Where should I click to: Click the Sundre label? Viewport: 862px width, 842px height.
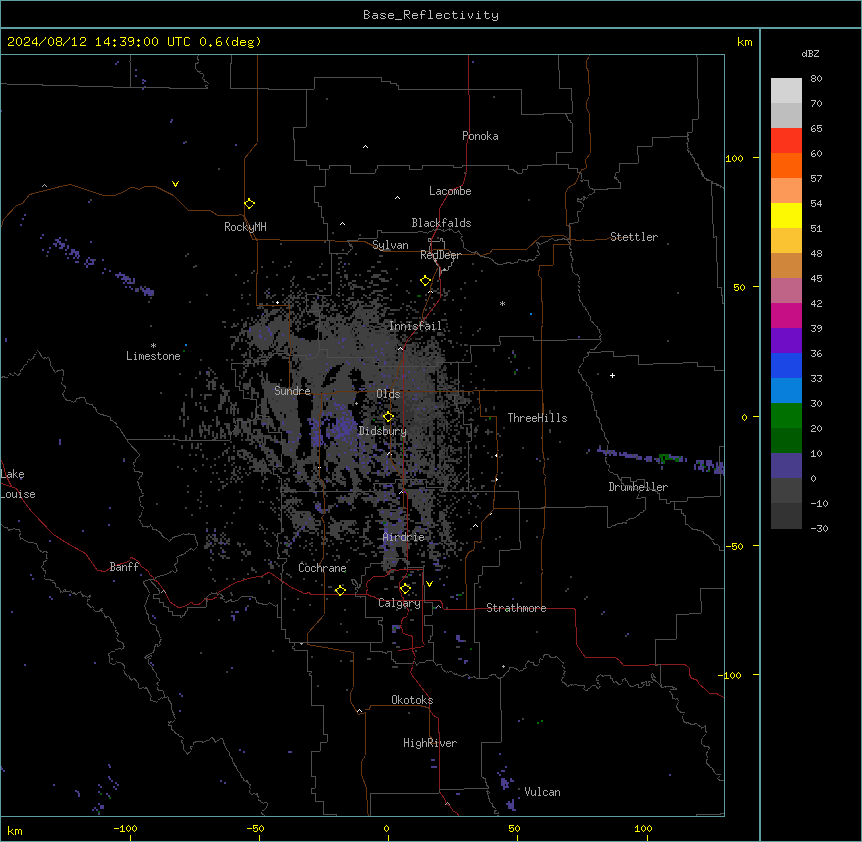tap(292, 391)
